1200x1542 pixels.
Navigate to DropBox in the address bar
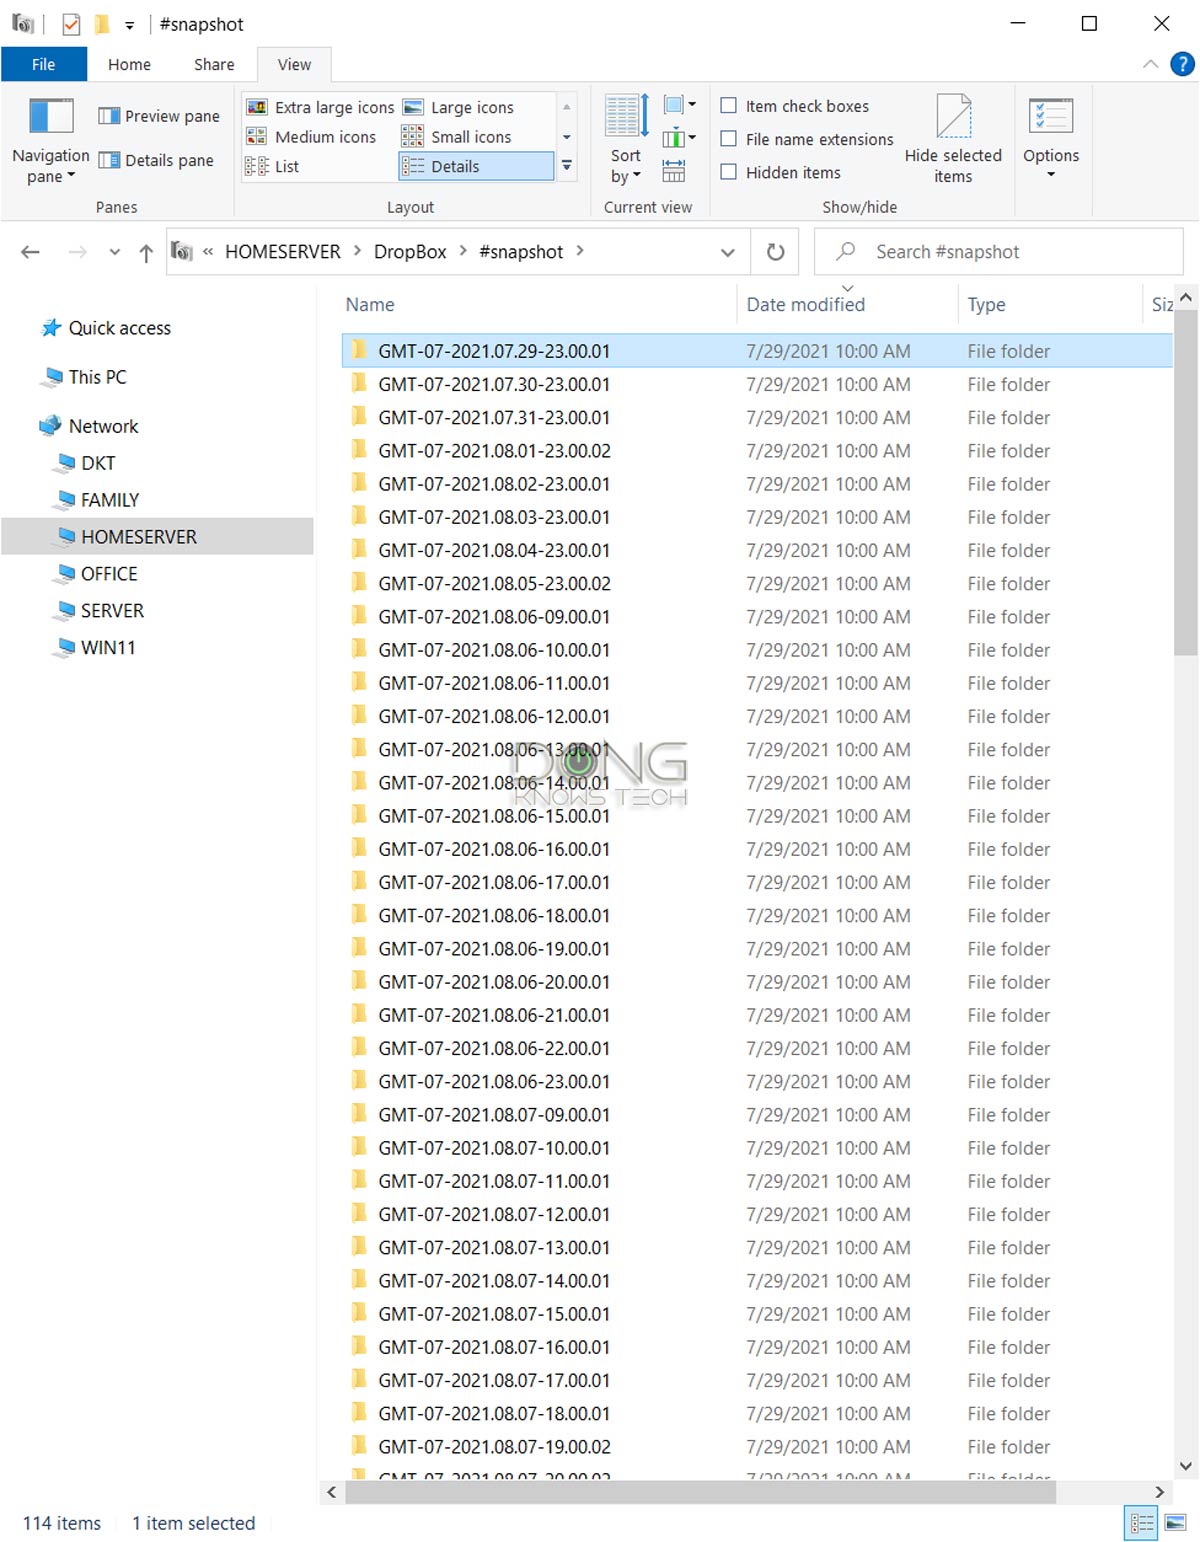410,252
